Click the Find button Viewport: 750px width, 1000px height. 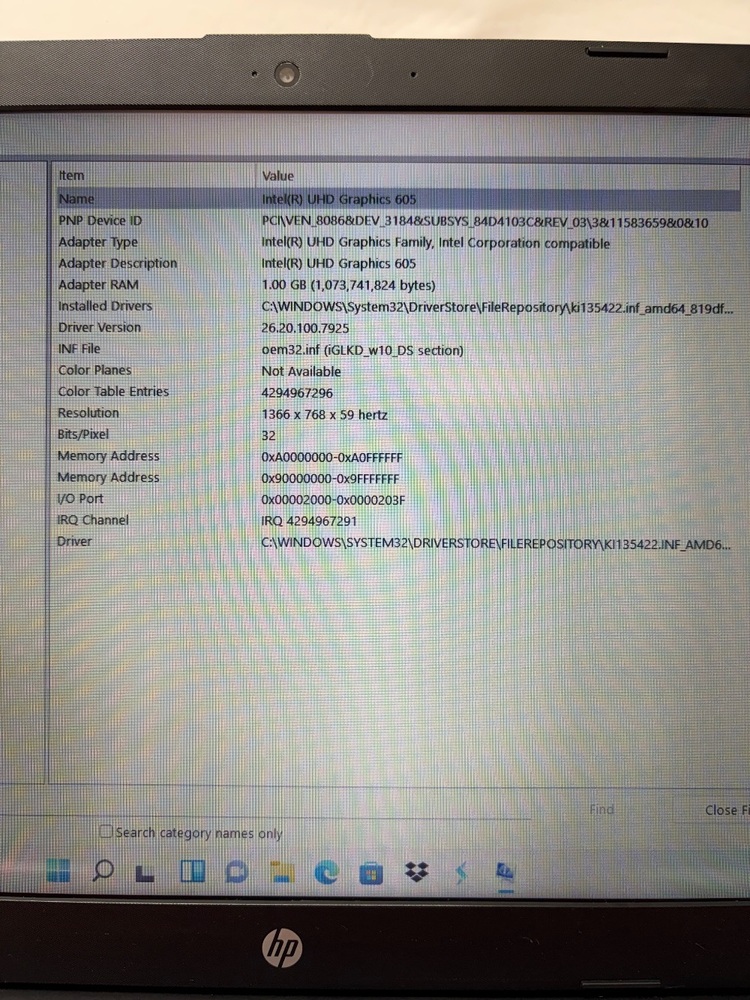[x=602, y=810]
